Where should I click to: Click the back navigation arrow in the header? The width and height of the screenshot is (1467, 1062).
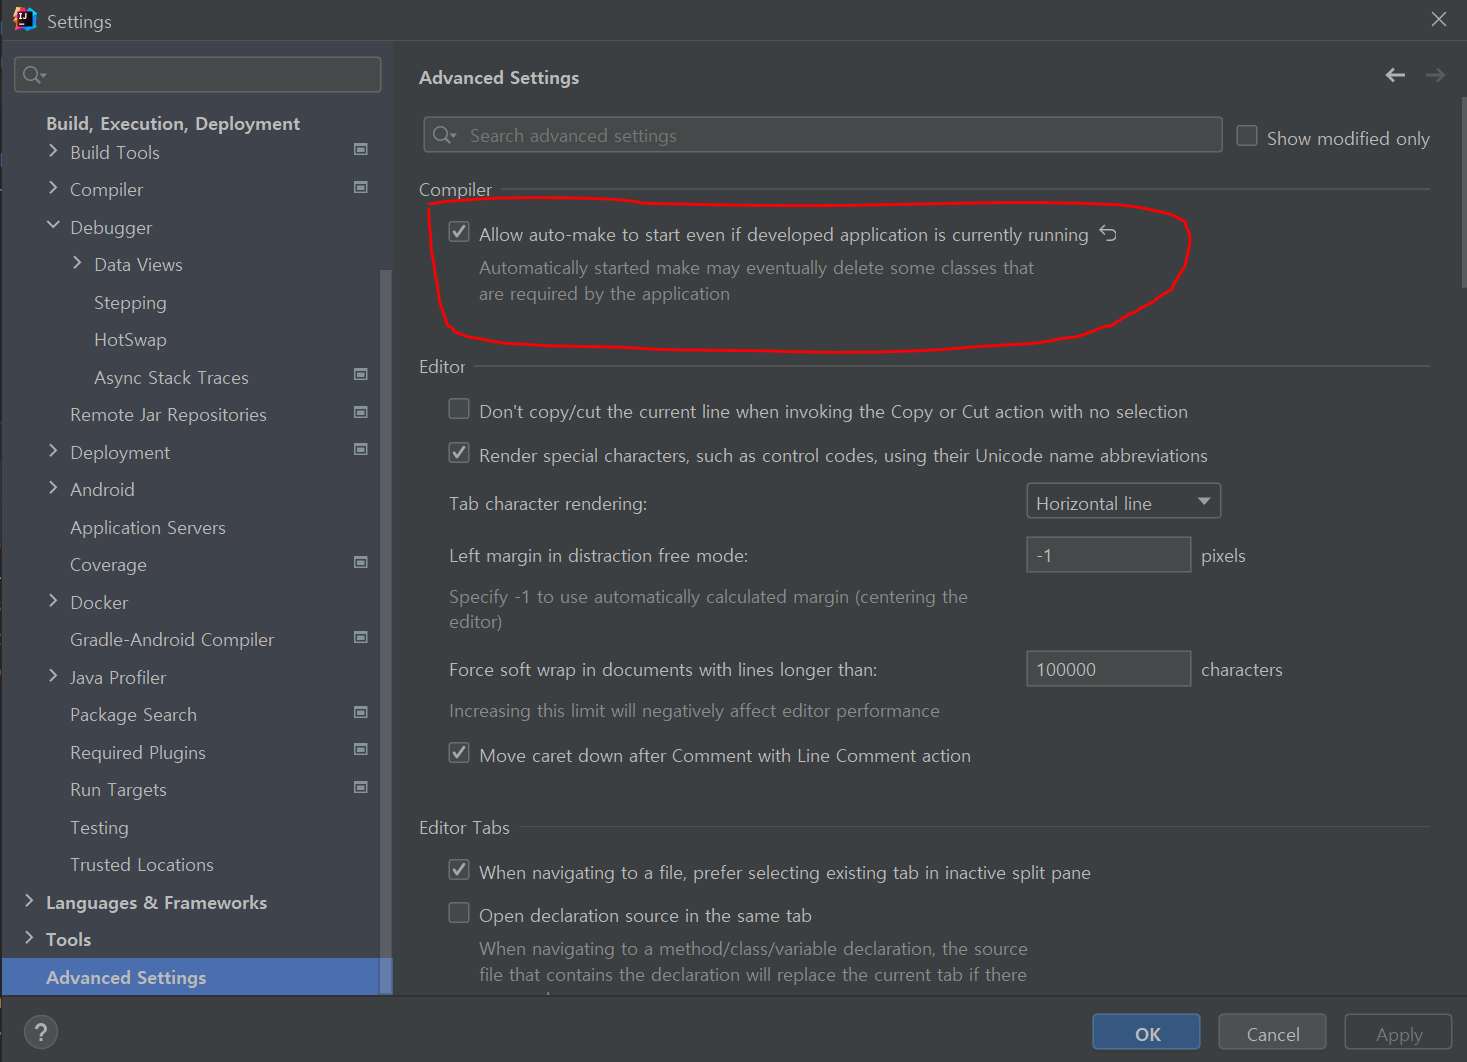coord(1395,75)
